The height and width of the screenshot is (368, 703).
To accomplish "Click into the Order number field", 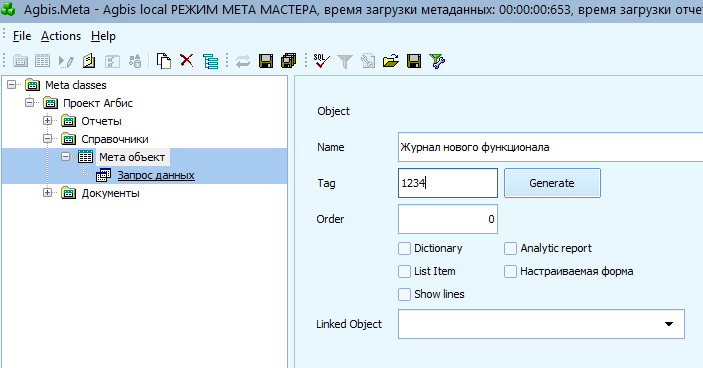I will point(447,219).
